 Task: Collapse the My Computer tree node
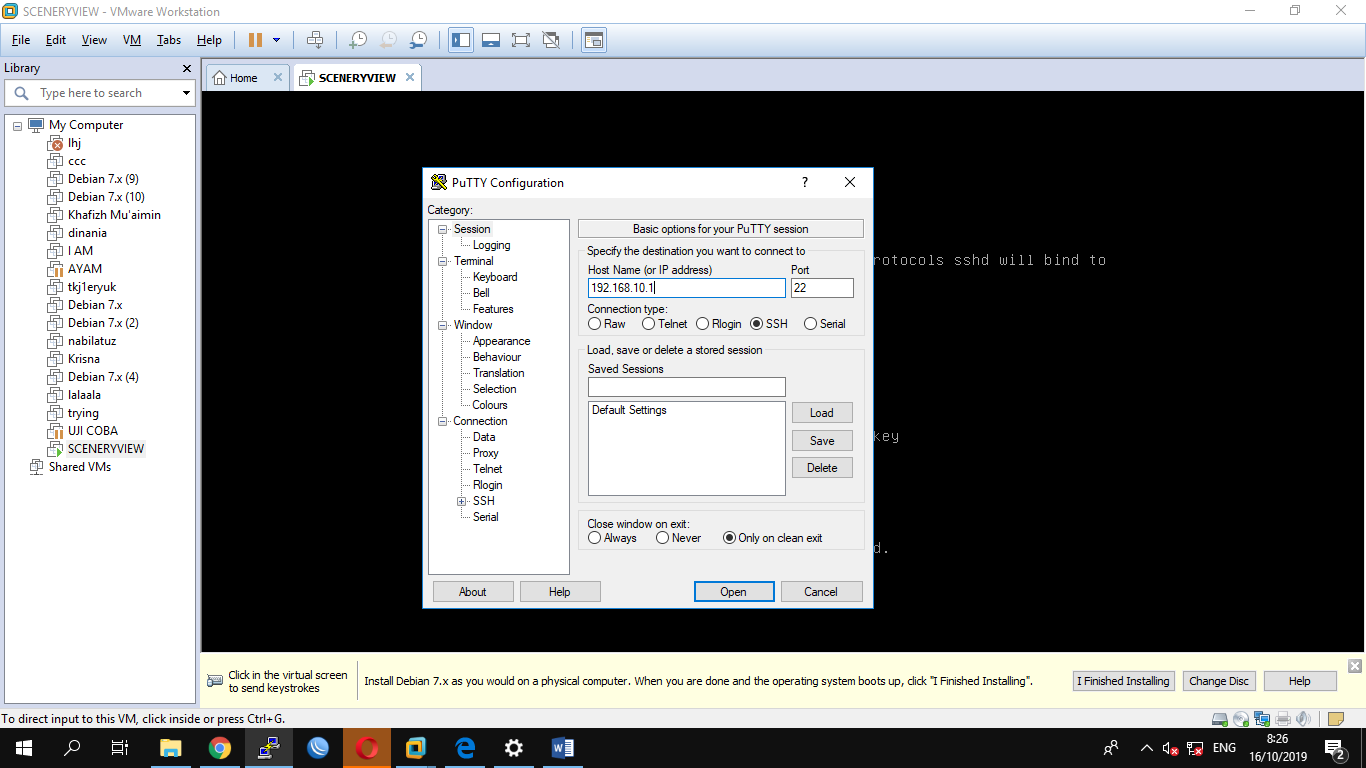(x=17, y=125)
